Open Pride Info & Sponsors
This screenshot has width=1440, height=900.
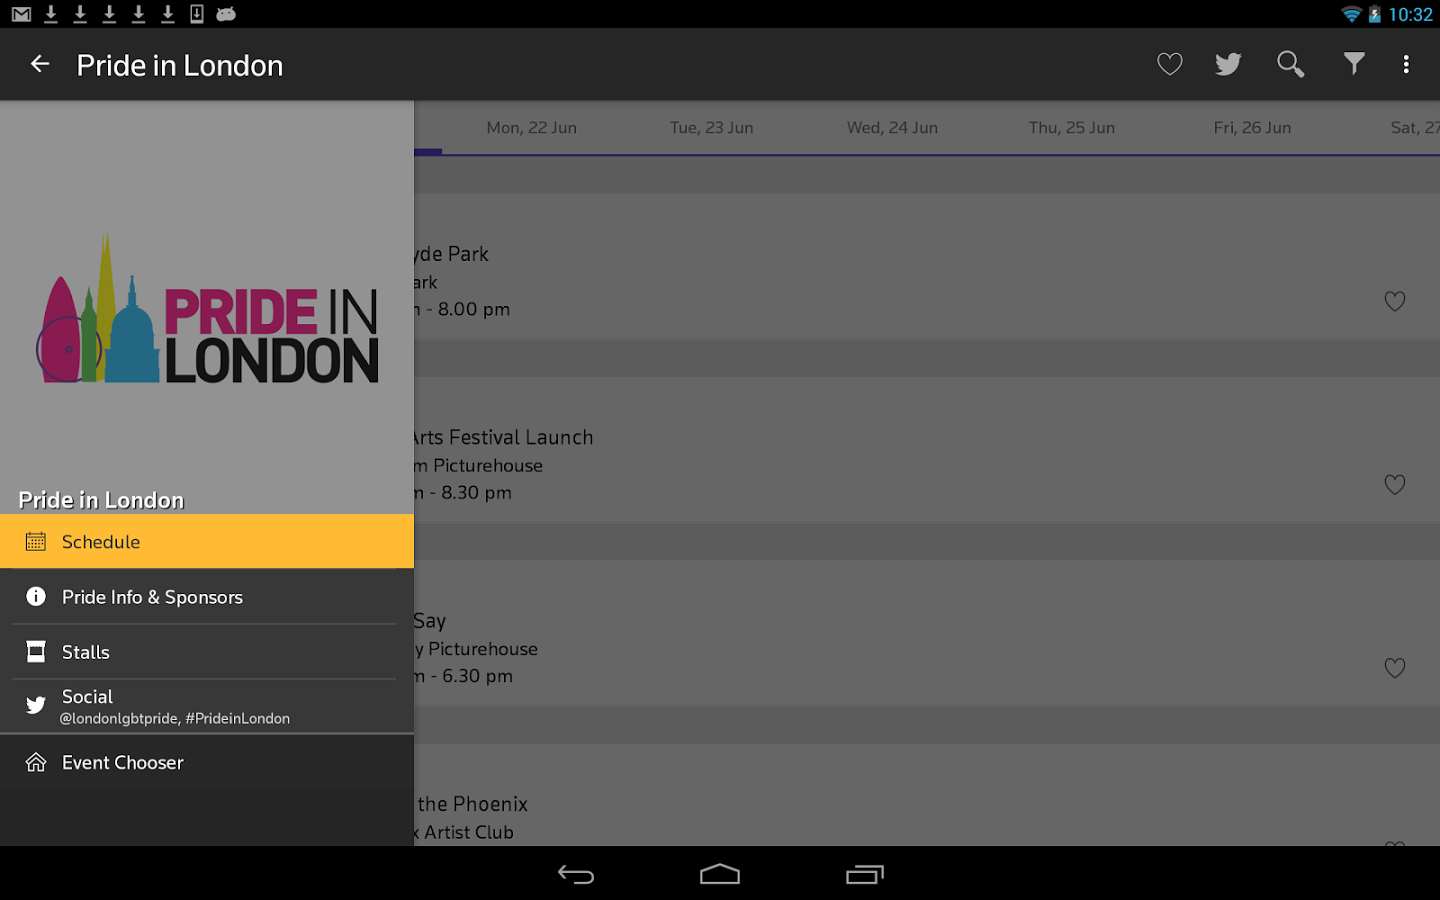pyautogui.click(x=207, y=597)
